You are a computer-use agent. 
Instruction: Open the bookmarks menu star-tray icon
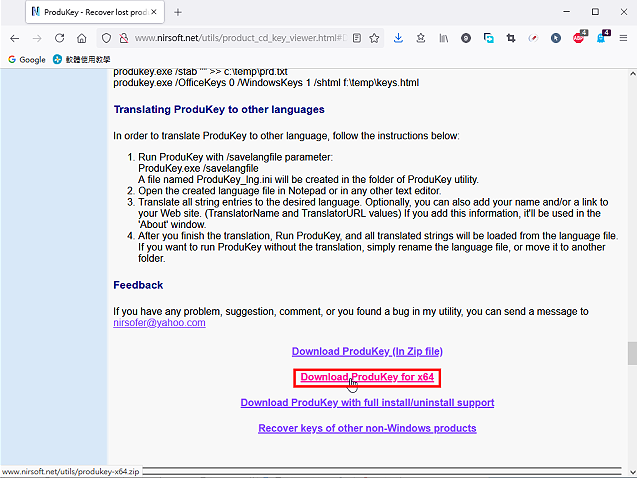point(420,38)
